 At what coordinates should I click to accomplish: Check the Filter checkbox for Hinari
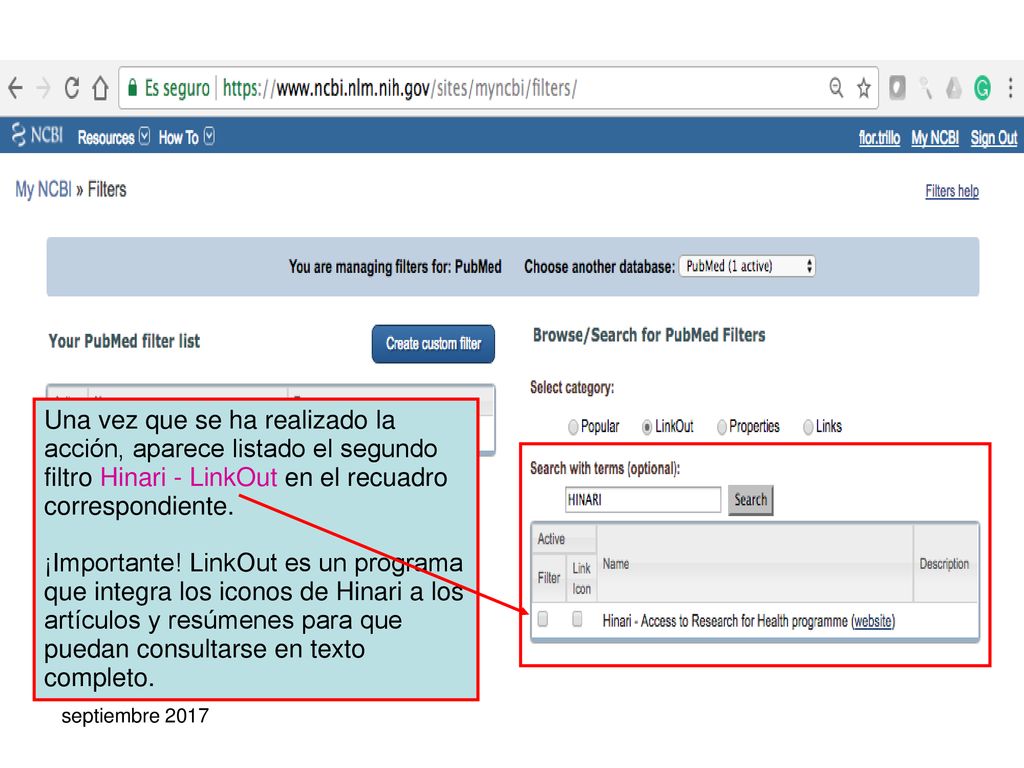tap(543, 619)
